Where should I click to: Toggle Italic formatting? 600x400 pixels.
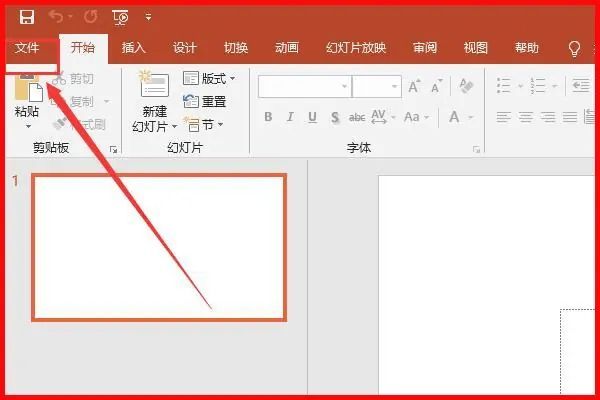click(x=290, y=117)
